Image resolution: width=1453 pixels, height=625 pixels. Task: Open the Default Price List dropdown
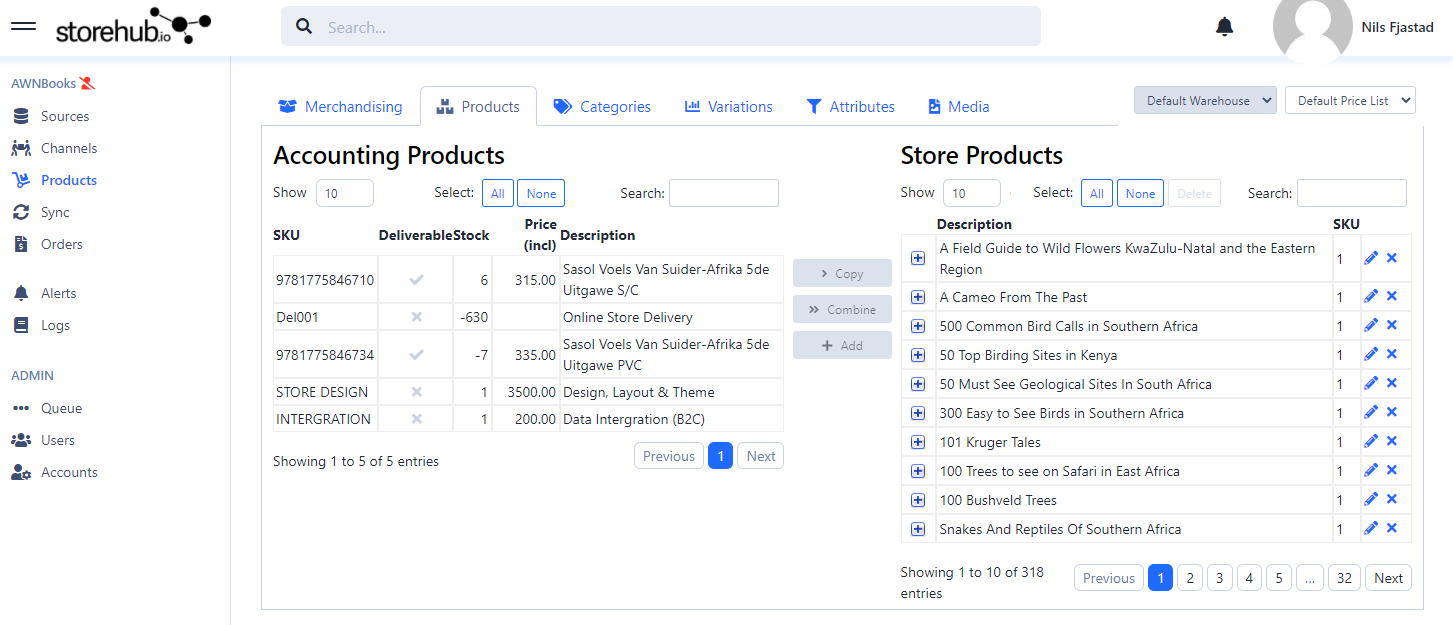(1350, 100)
